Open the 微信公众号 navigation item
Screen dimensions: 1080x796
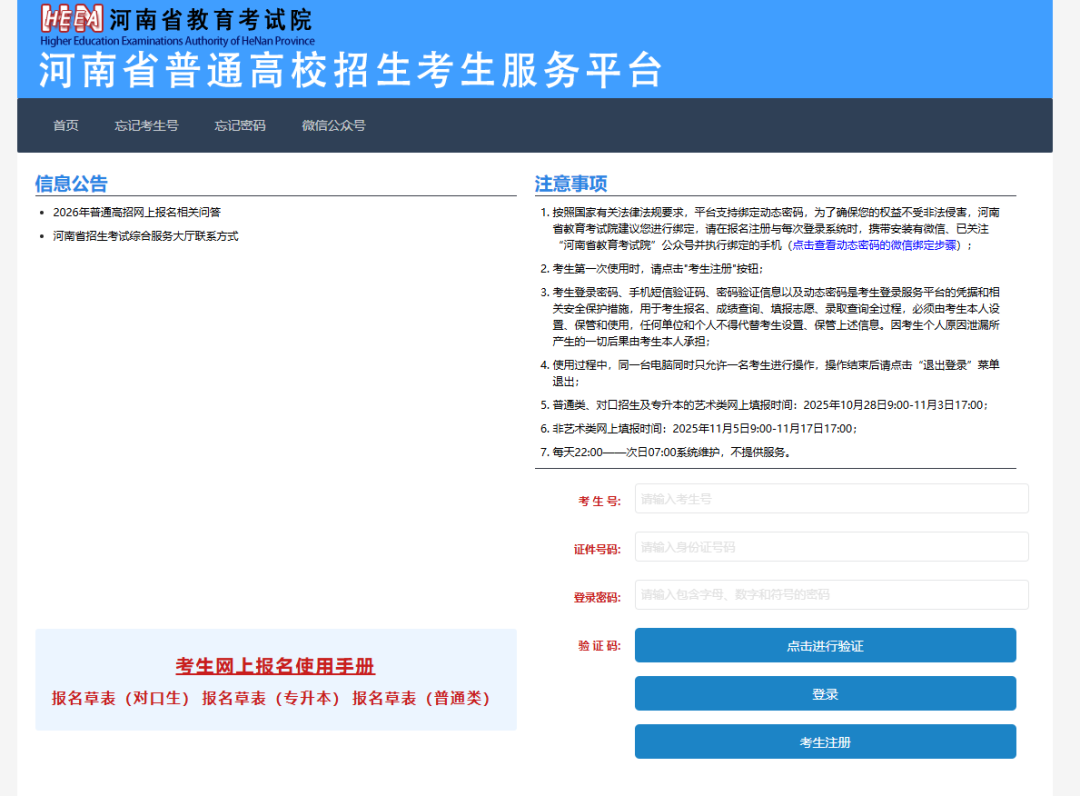coord(332,125)
